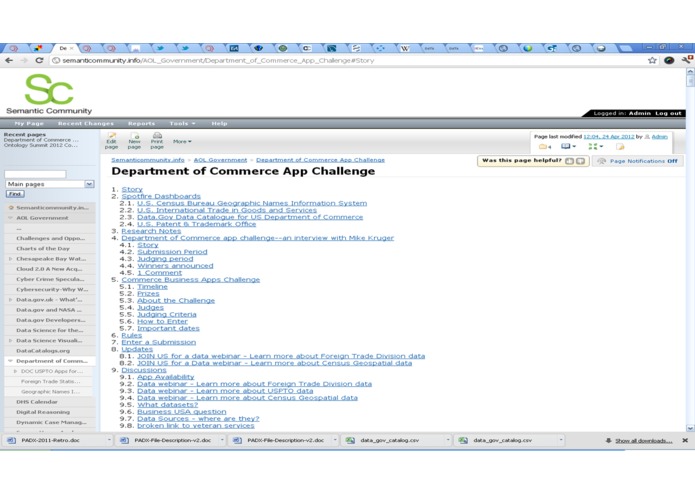Viewport: 695px width, 494px height.
Task: Click the thumbs-up helpful icon
Action: pos(570,161)
